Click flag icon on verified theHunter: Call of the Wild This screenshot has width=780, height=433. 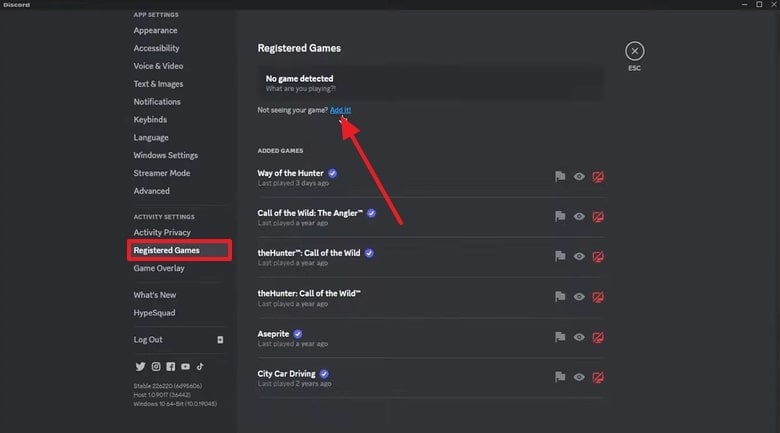(560, 256)
